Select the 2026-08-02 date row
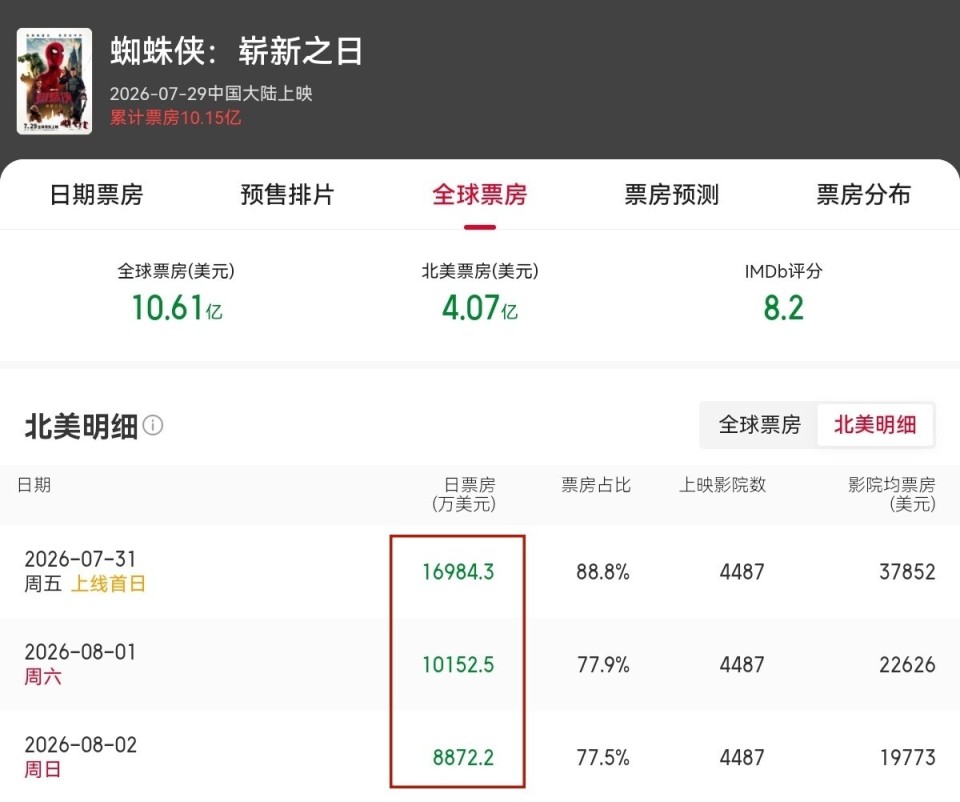Image resolution: width=960 pixels, height=802 pixels. (480, 757)
